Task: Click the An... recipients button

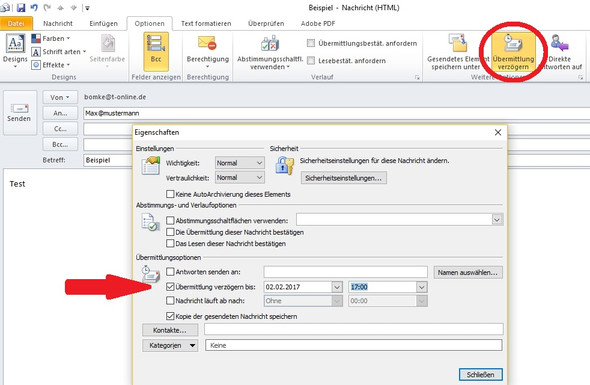Action: click(x=60, y=113)
